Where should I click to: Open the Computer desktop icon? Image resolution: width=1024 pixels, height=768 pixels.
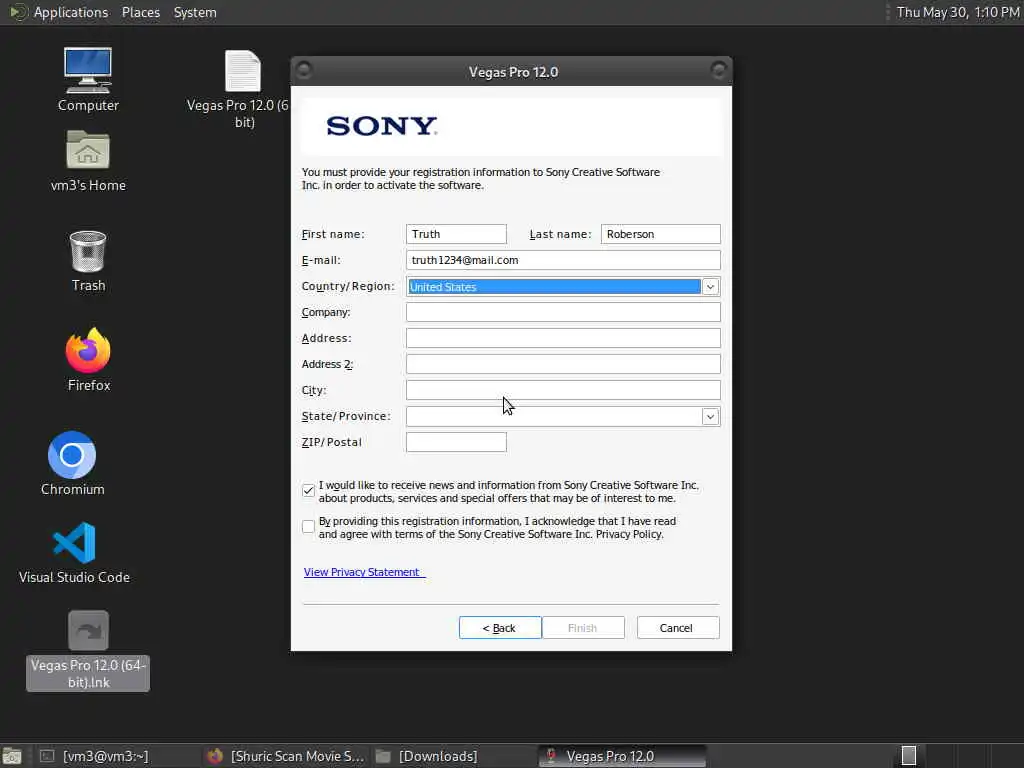pos(88,79)
